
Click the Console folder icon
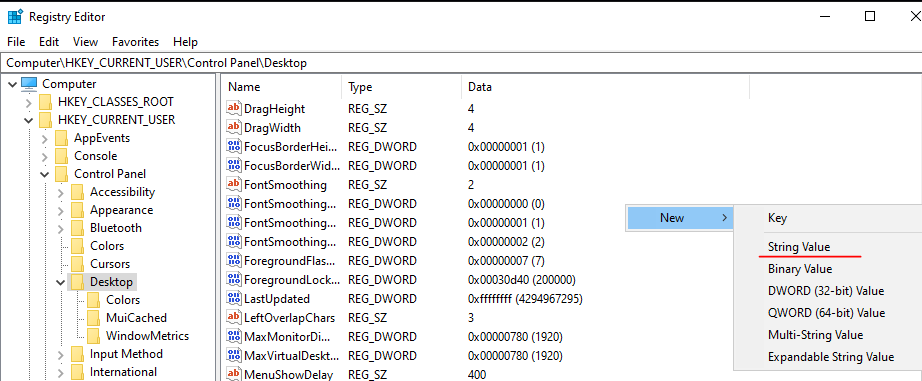tap(62, 156)
